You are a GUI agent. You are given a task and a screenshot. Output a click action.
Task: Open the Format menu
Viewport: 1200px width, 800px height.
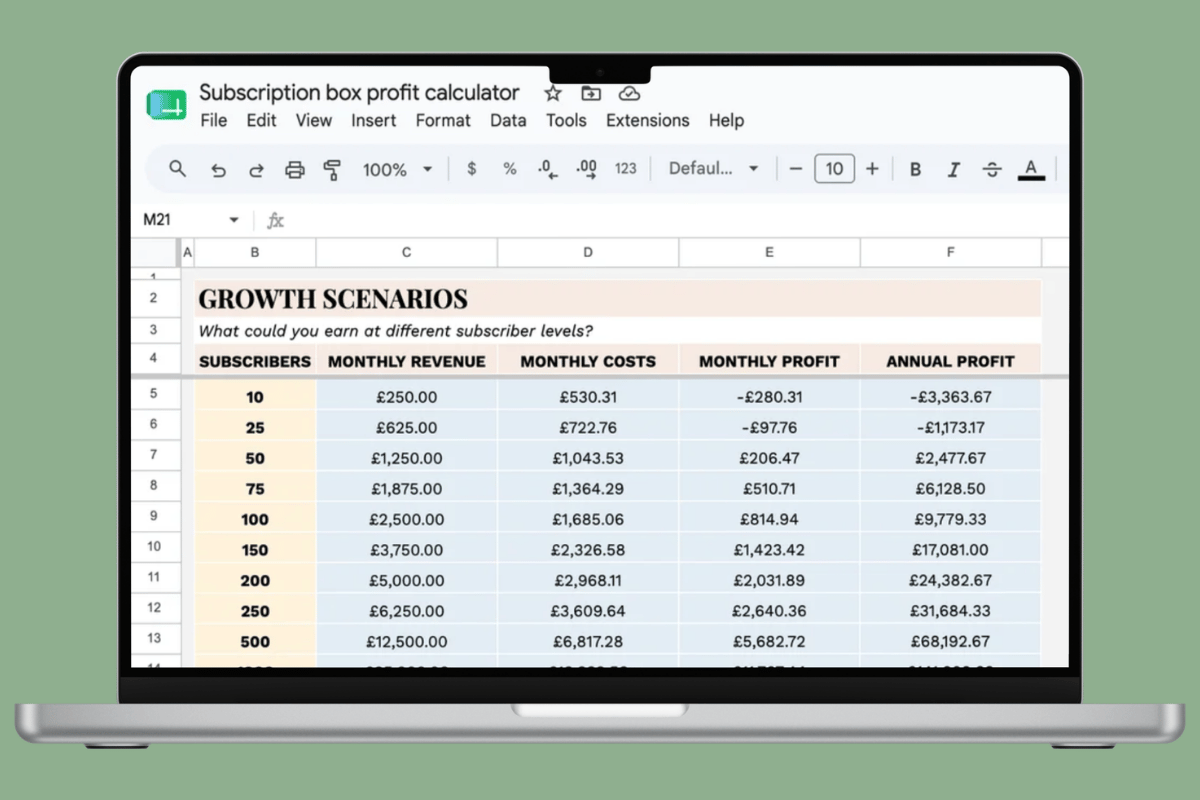point(443,120)
